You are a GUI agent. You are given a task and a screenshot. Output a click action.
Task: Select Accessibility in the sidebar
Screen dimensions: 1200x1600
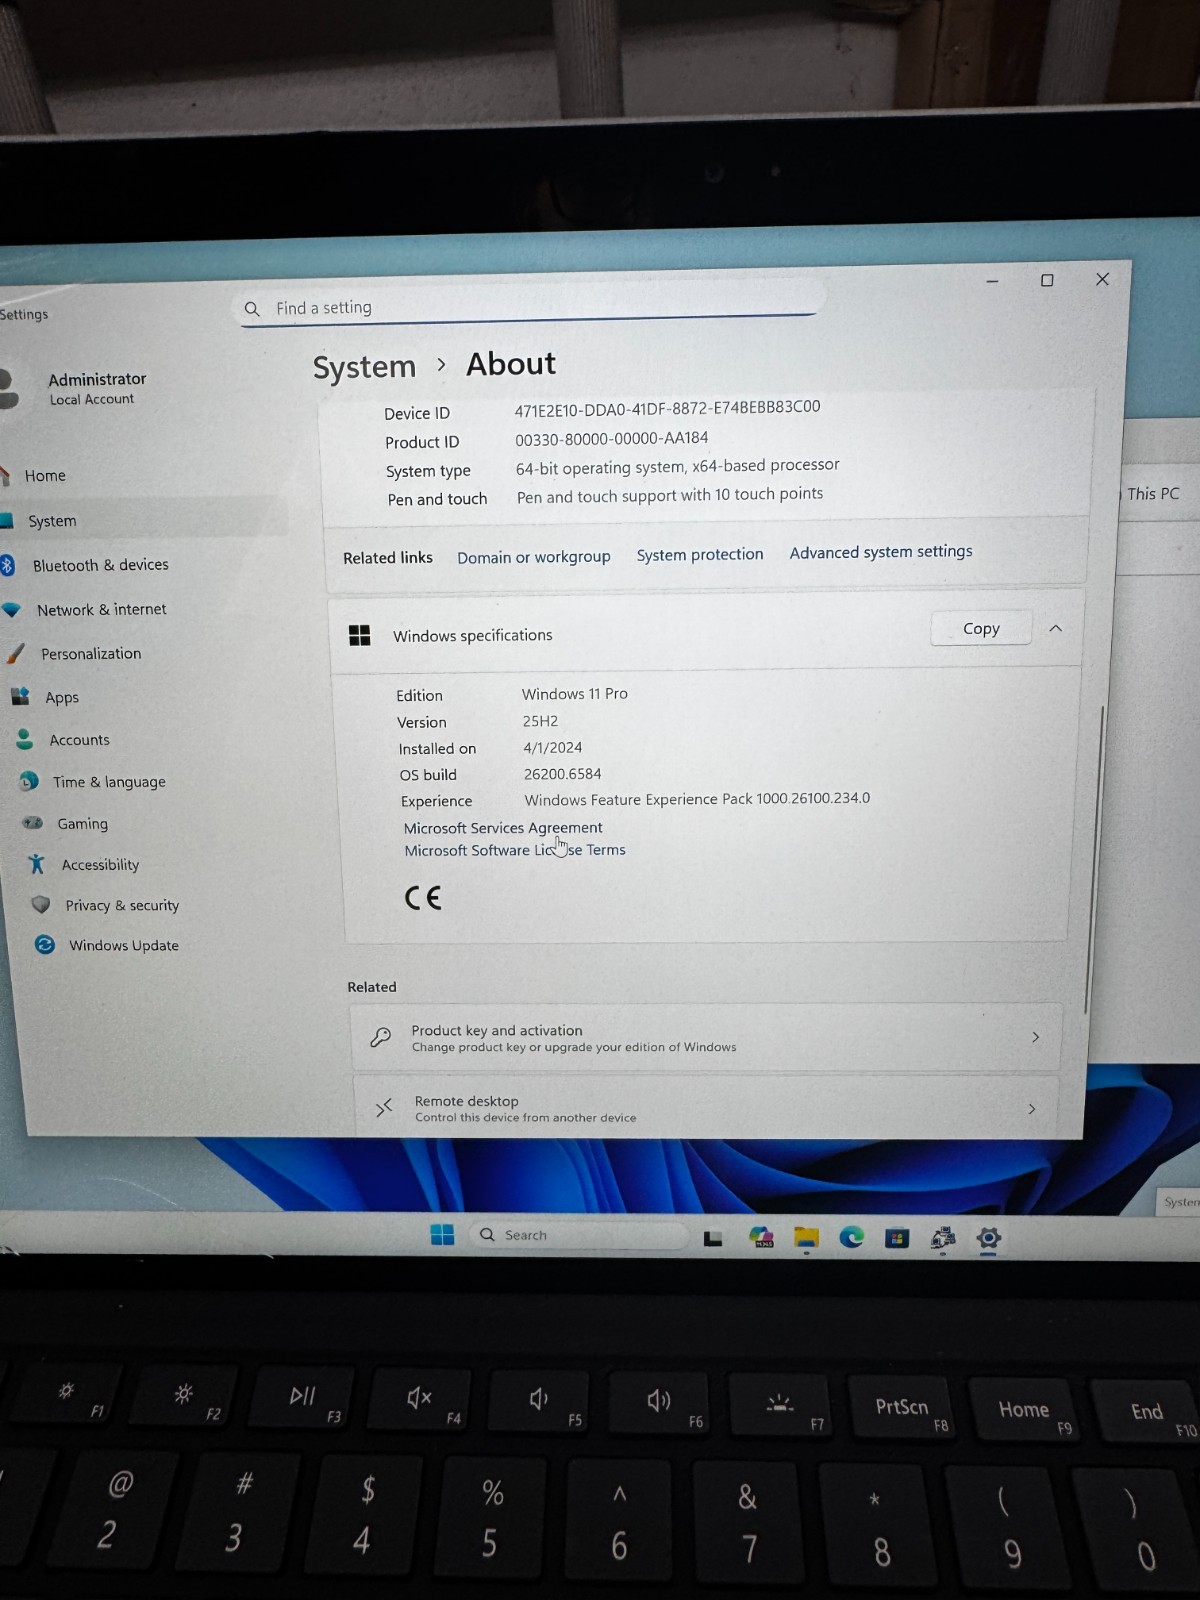(x=100, y=865)
